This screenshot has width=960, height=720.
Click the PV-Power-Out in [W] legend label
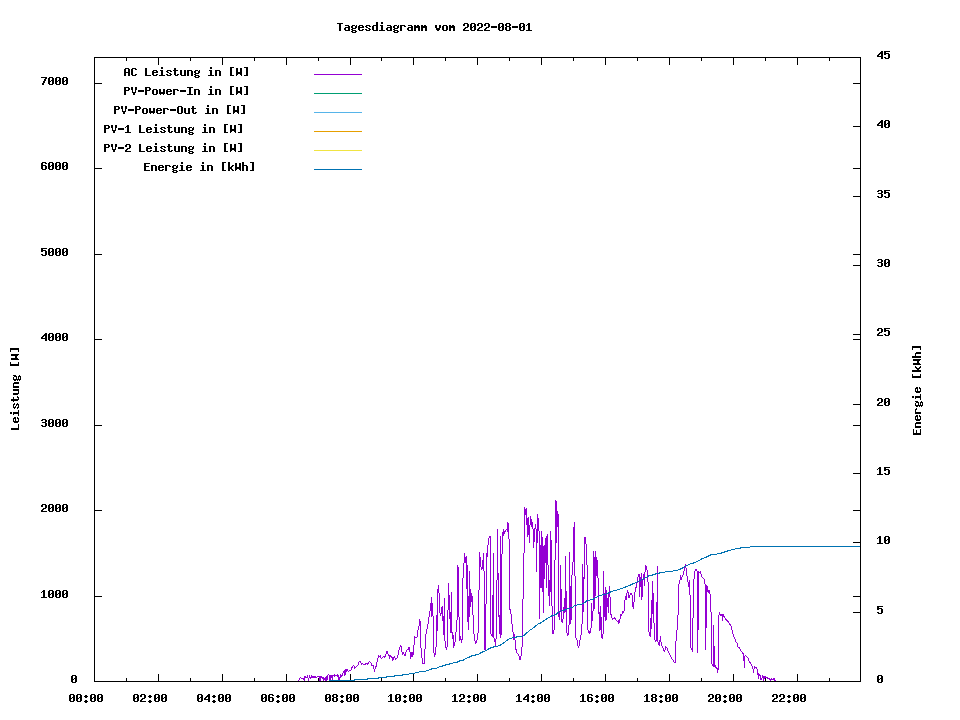180,110
